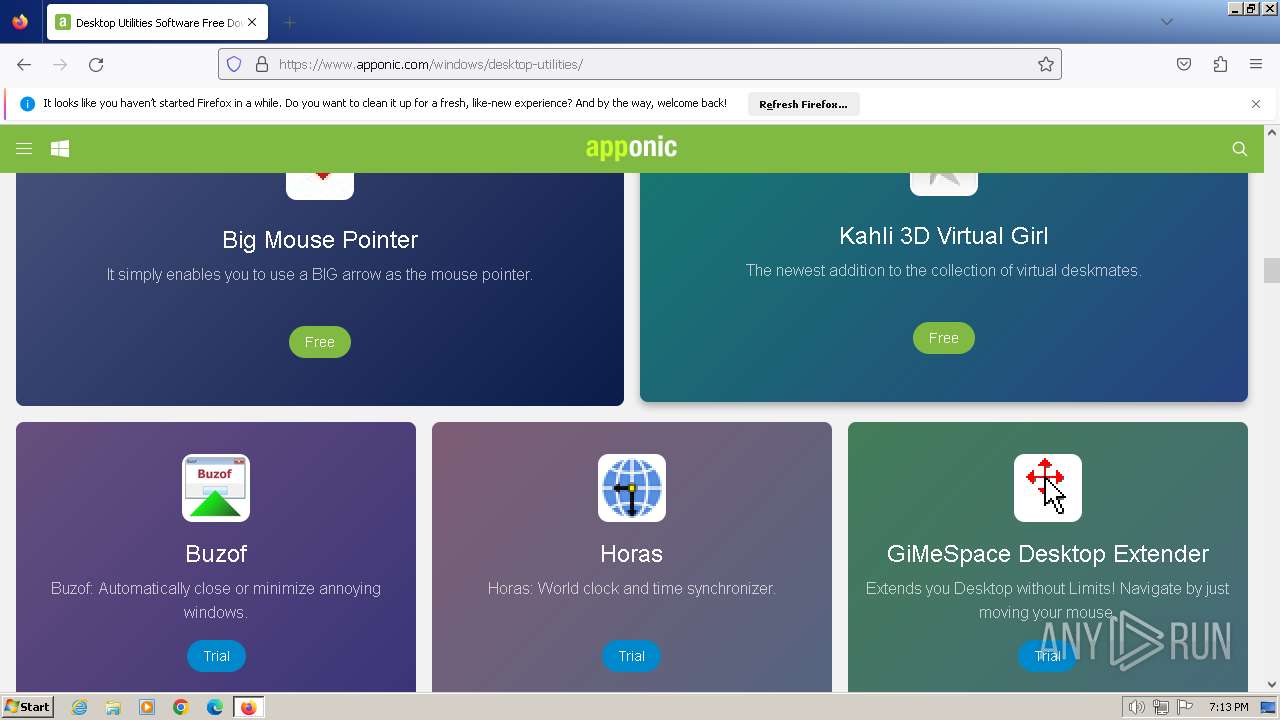Bookmark this page with star icon

(x=1046, y=64)
